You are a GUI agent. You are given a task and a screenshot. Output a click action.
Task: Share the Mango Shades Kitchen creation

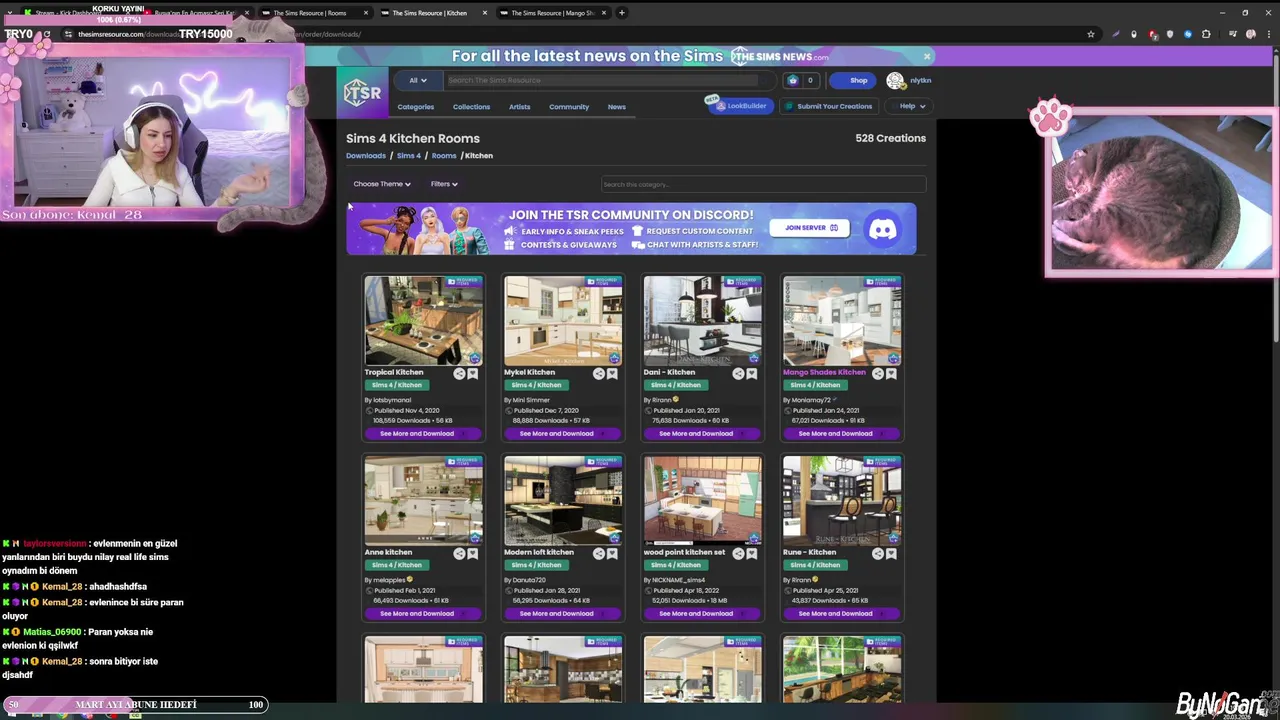tap(877, 373)
